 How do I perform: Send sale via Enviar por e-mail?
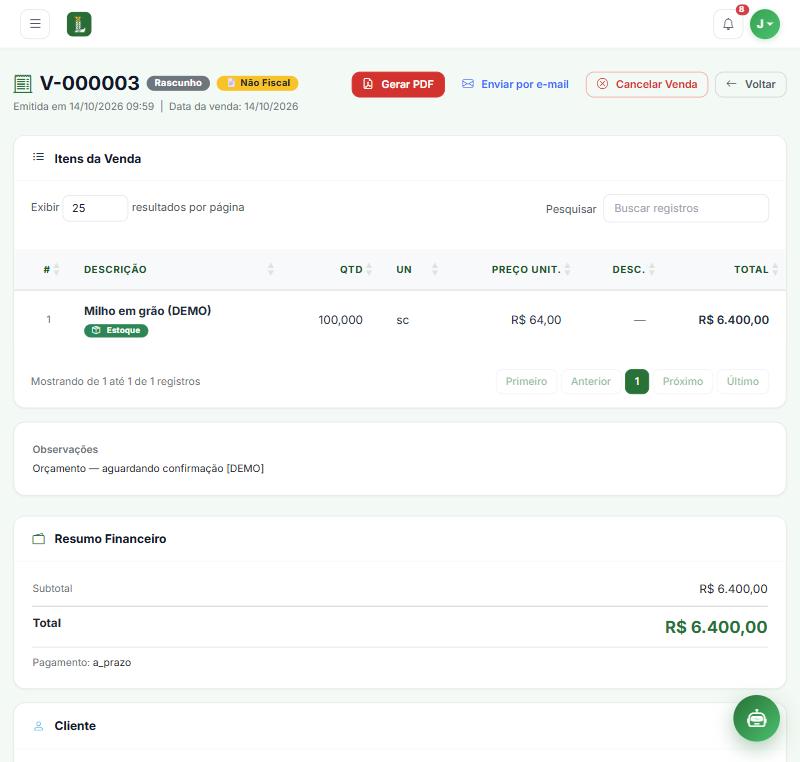(x=515, y=84)
